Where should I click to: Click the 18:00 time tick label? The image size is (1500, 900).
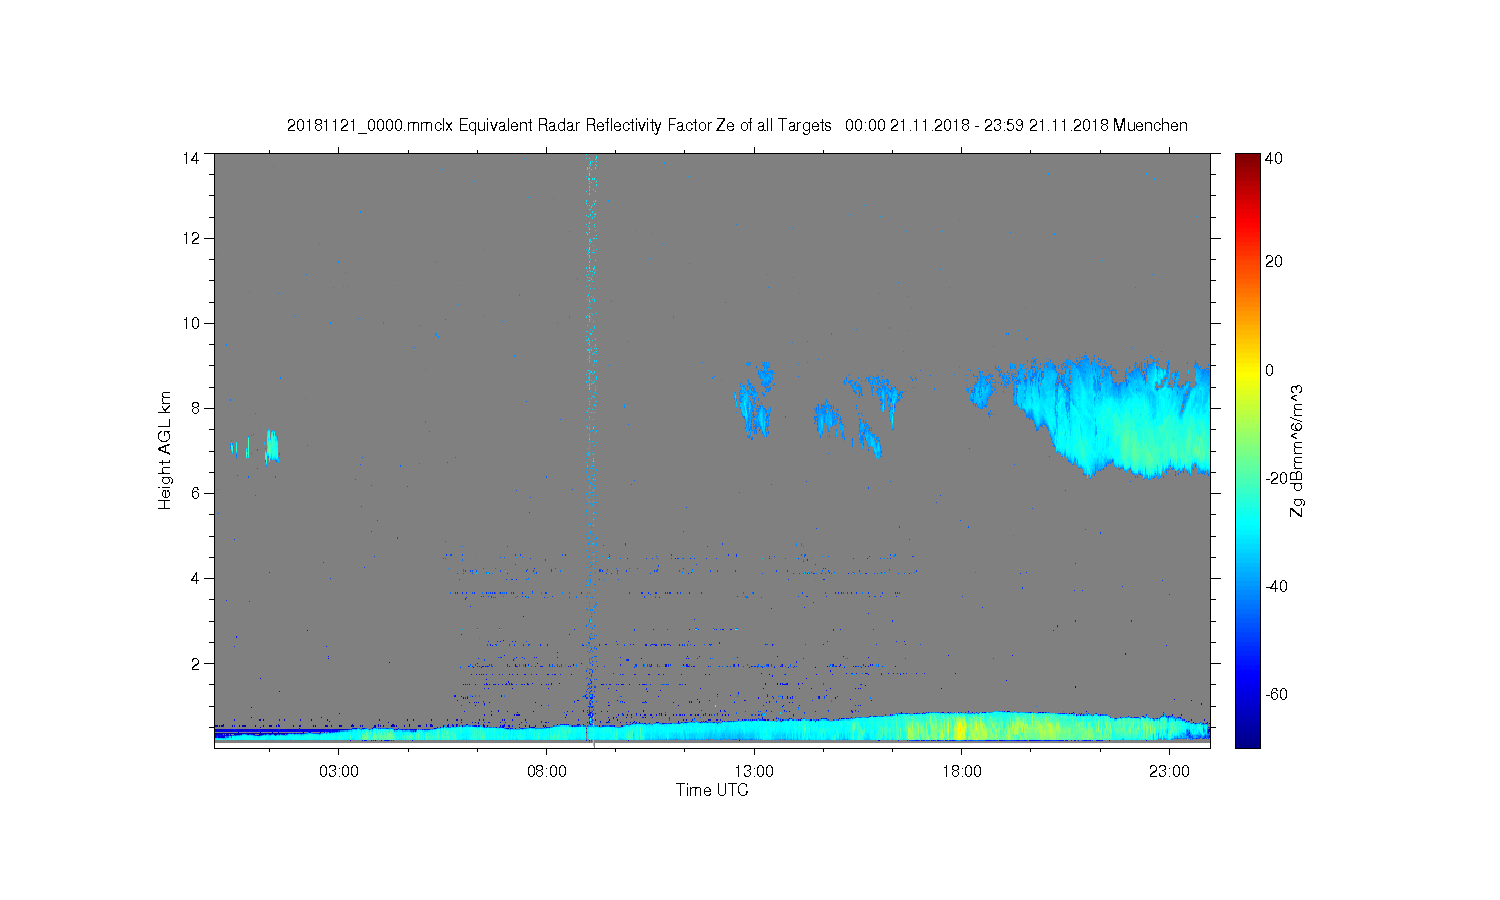[x=962, y=772]
